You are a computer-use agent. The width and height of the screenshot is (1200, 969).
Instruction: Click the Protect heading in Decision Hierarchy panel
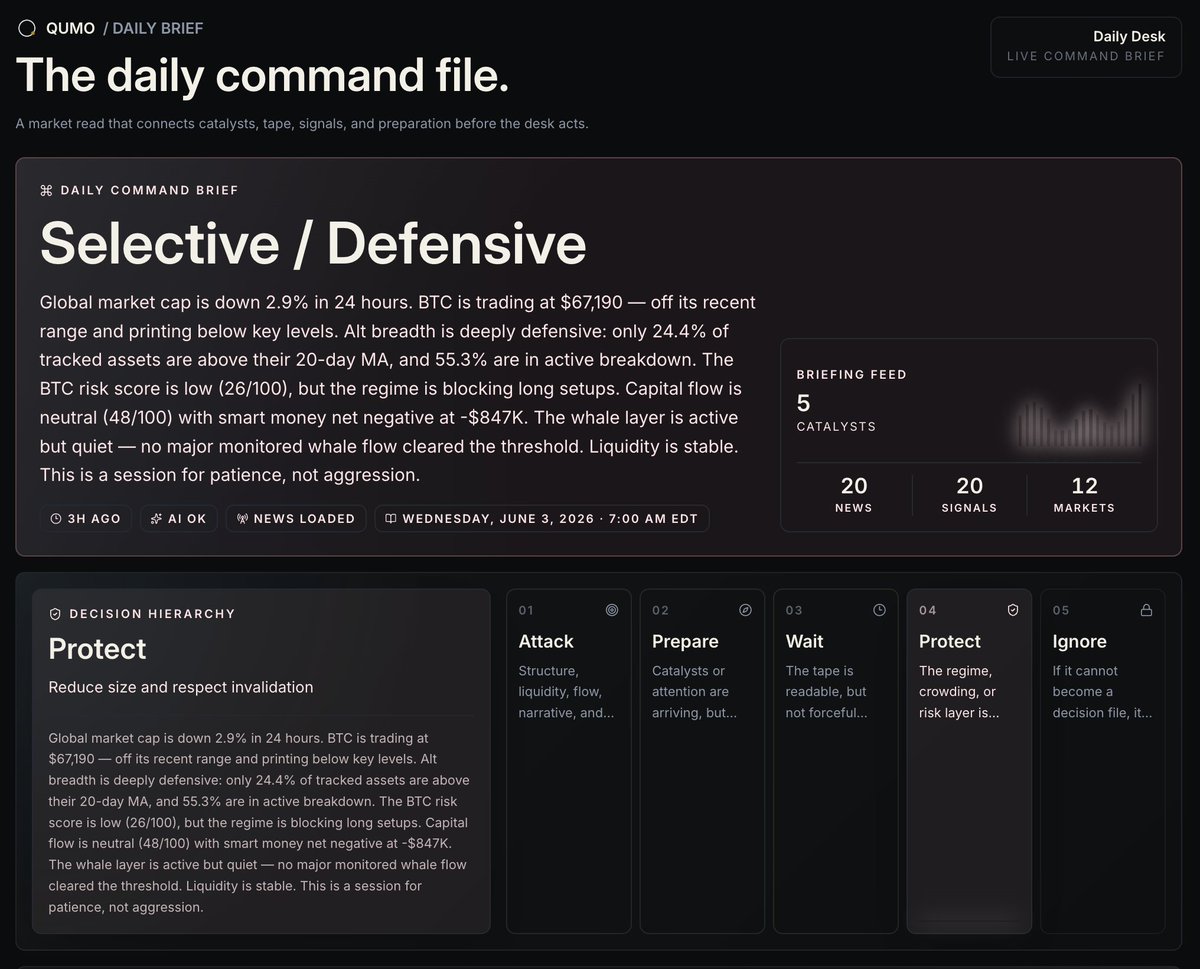tap(98, 649)
